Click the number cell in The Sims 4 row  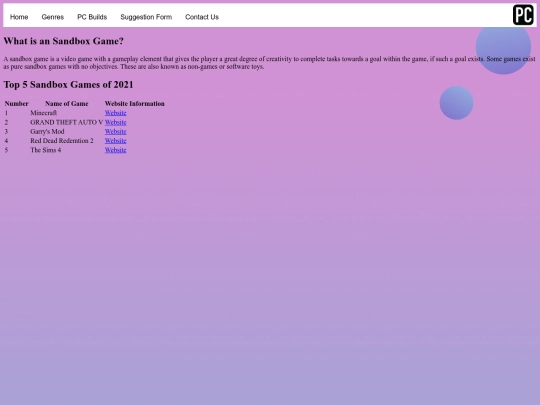tap(6, 150)
